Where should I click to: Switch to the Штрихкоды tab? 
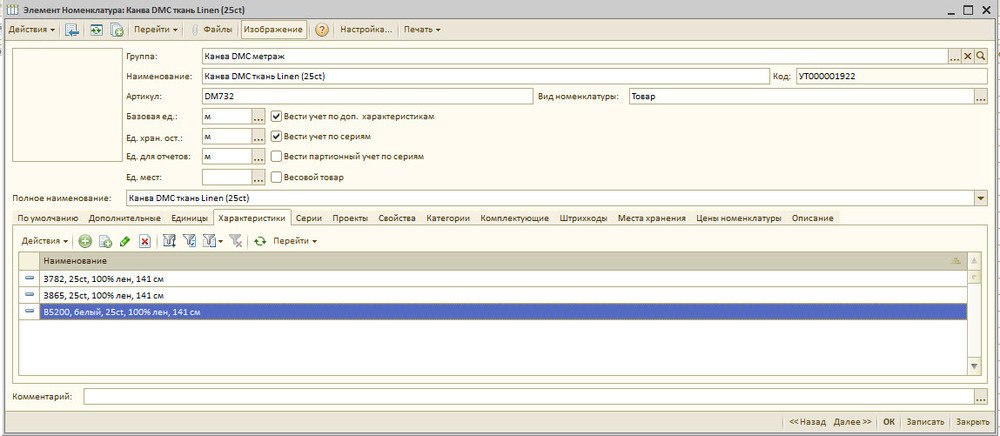(x=584, y=218)
